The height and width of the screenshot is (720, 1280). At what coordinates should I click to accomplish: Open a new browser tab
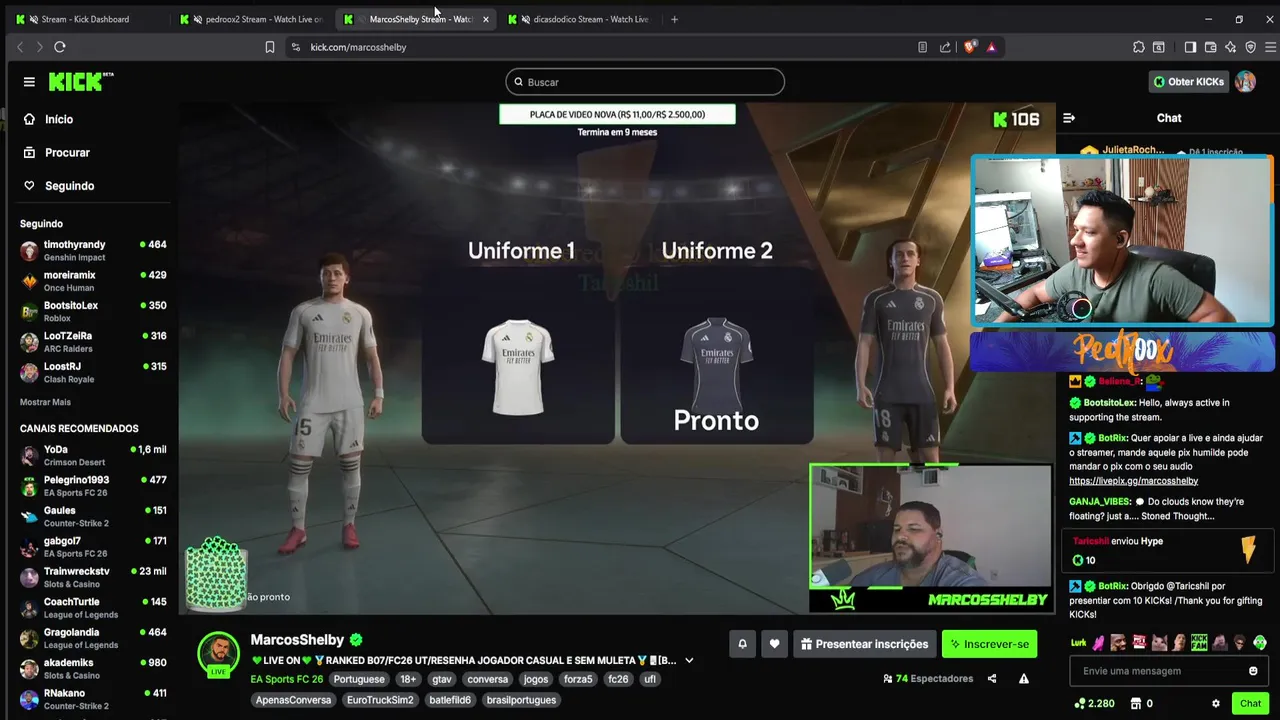pyautogui.click(x=674, y=19)
